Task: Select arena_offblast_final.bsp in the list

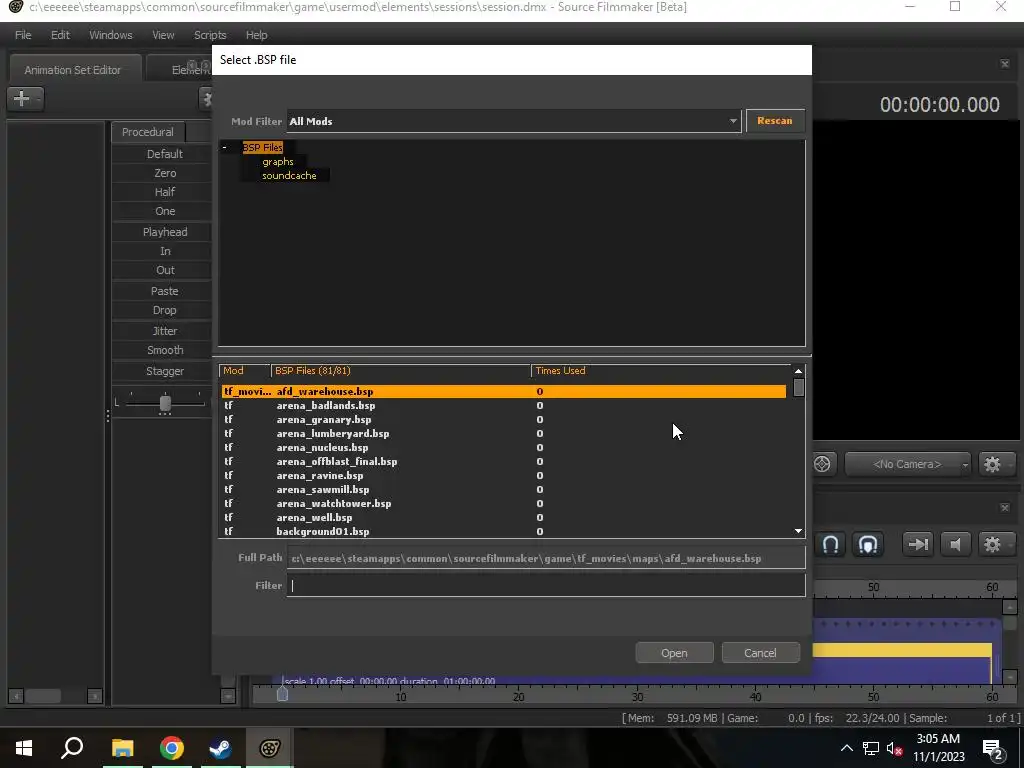Action: coord(504,462)
